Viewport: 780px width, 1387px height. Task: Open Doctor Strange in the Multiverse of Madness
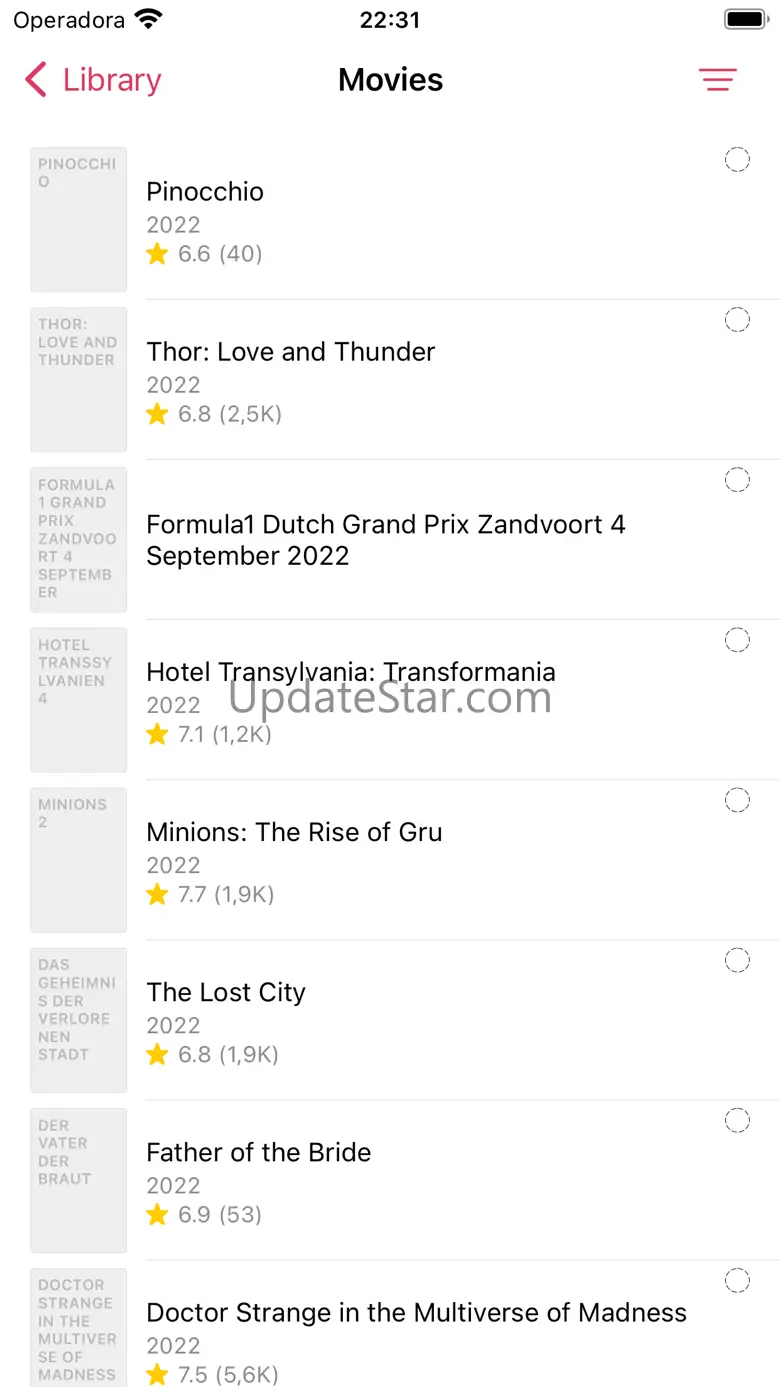pyautogui.click(x=416, y=1312)
